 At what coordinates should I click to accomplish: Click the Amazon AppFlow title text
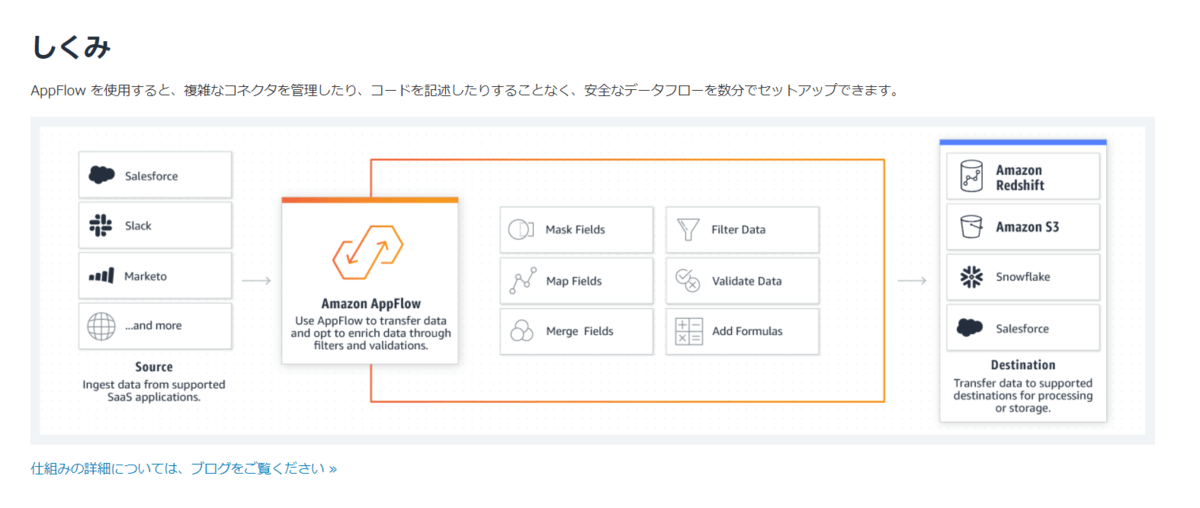click(x=371, y=303)
